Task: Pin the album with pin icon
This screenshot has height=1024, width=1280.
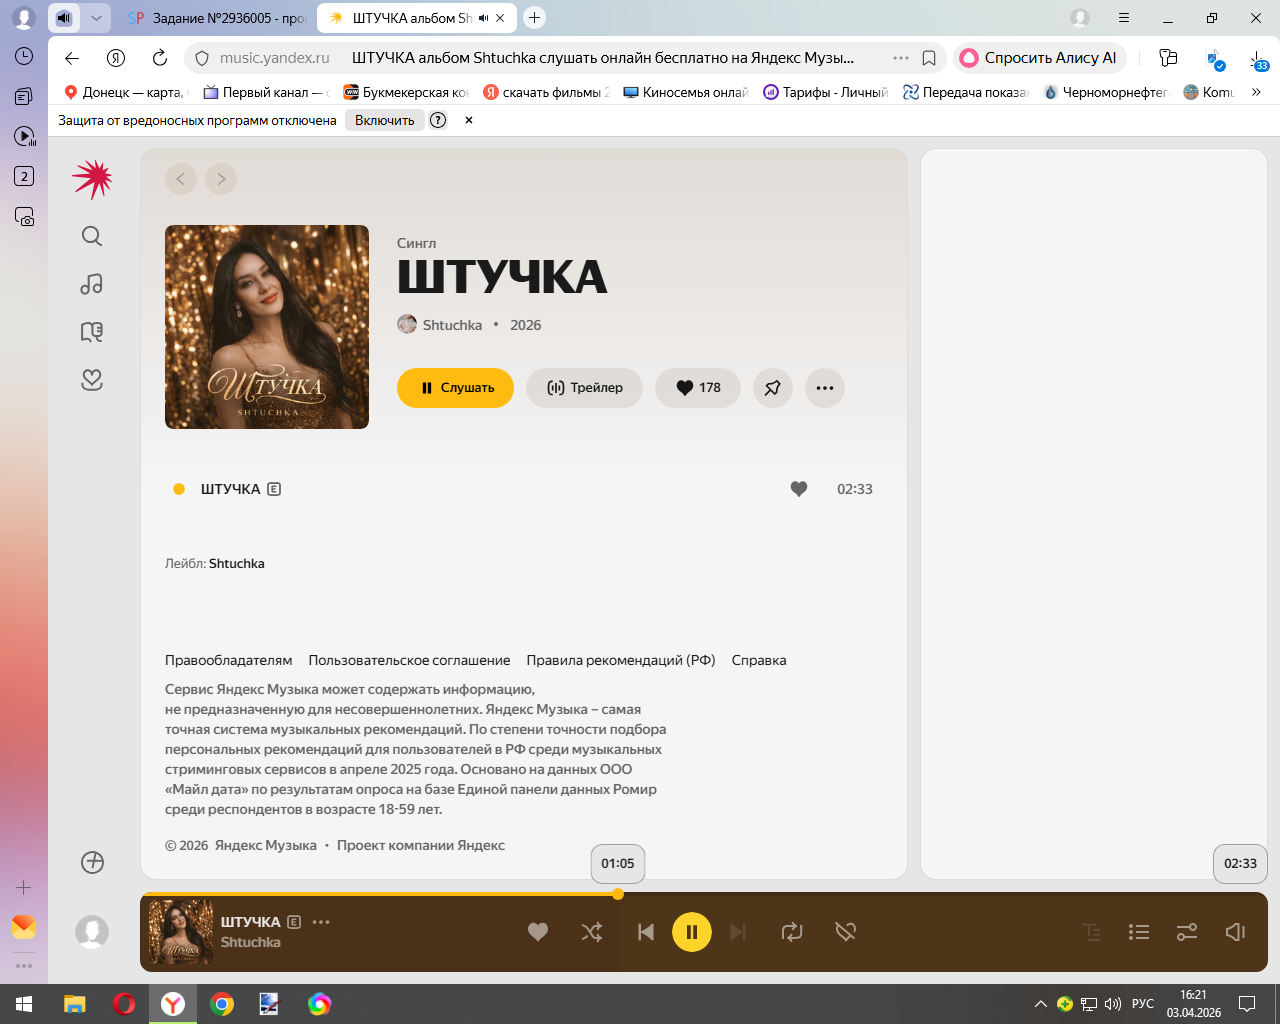Action: click(x=773, y=388)
